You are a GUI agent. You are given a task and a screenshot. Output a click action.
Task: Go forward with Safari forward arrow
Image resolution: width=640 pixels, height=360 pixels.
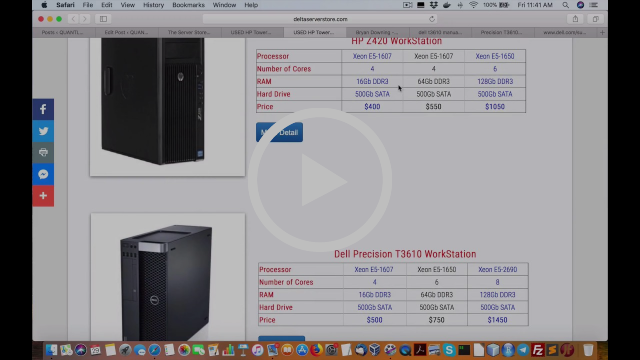coord(84,19)
